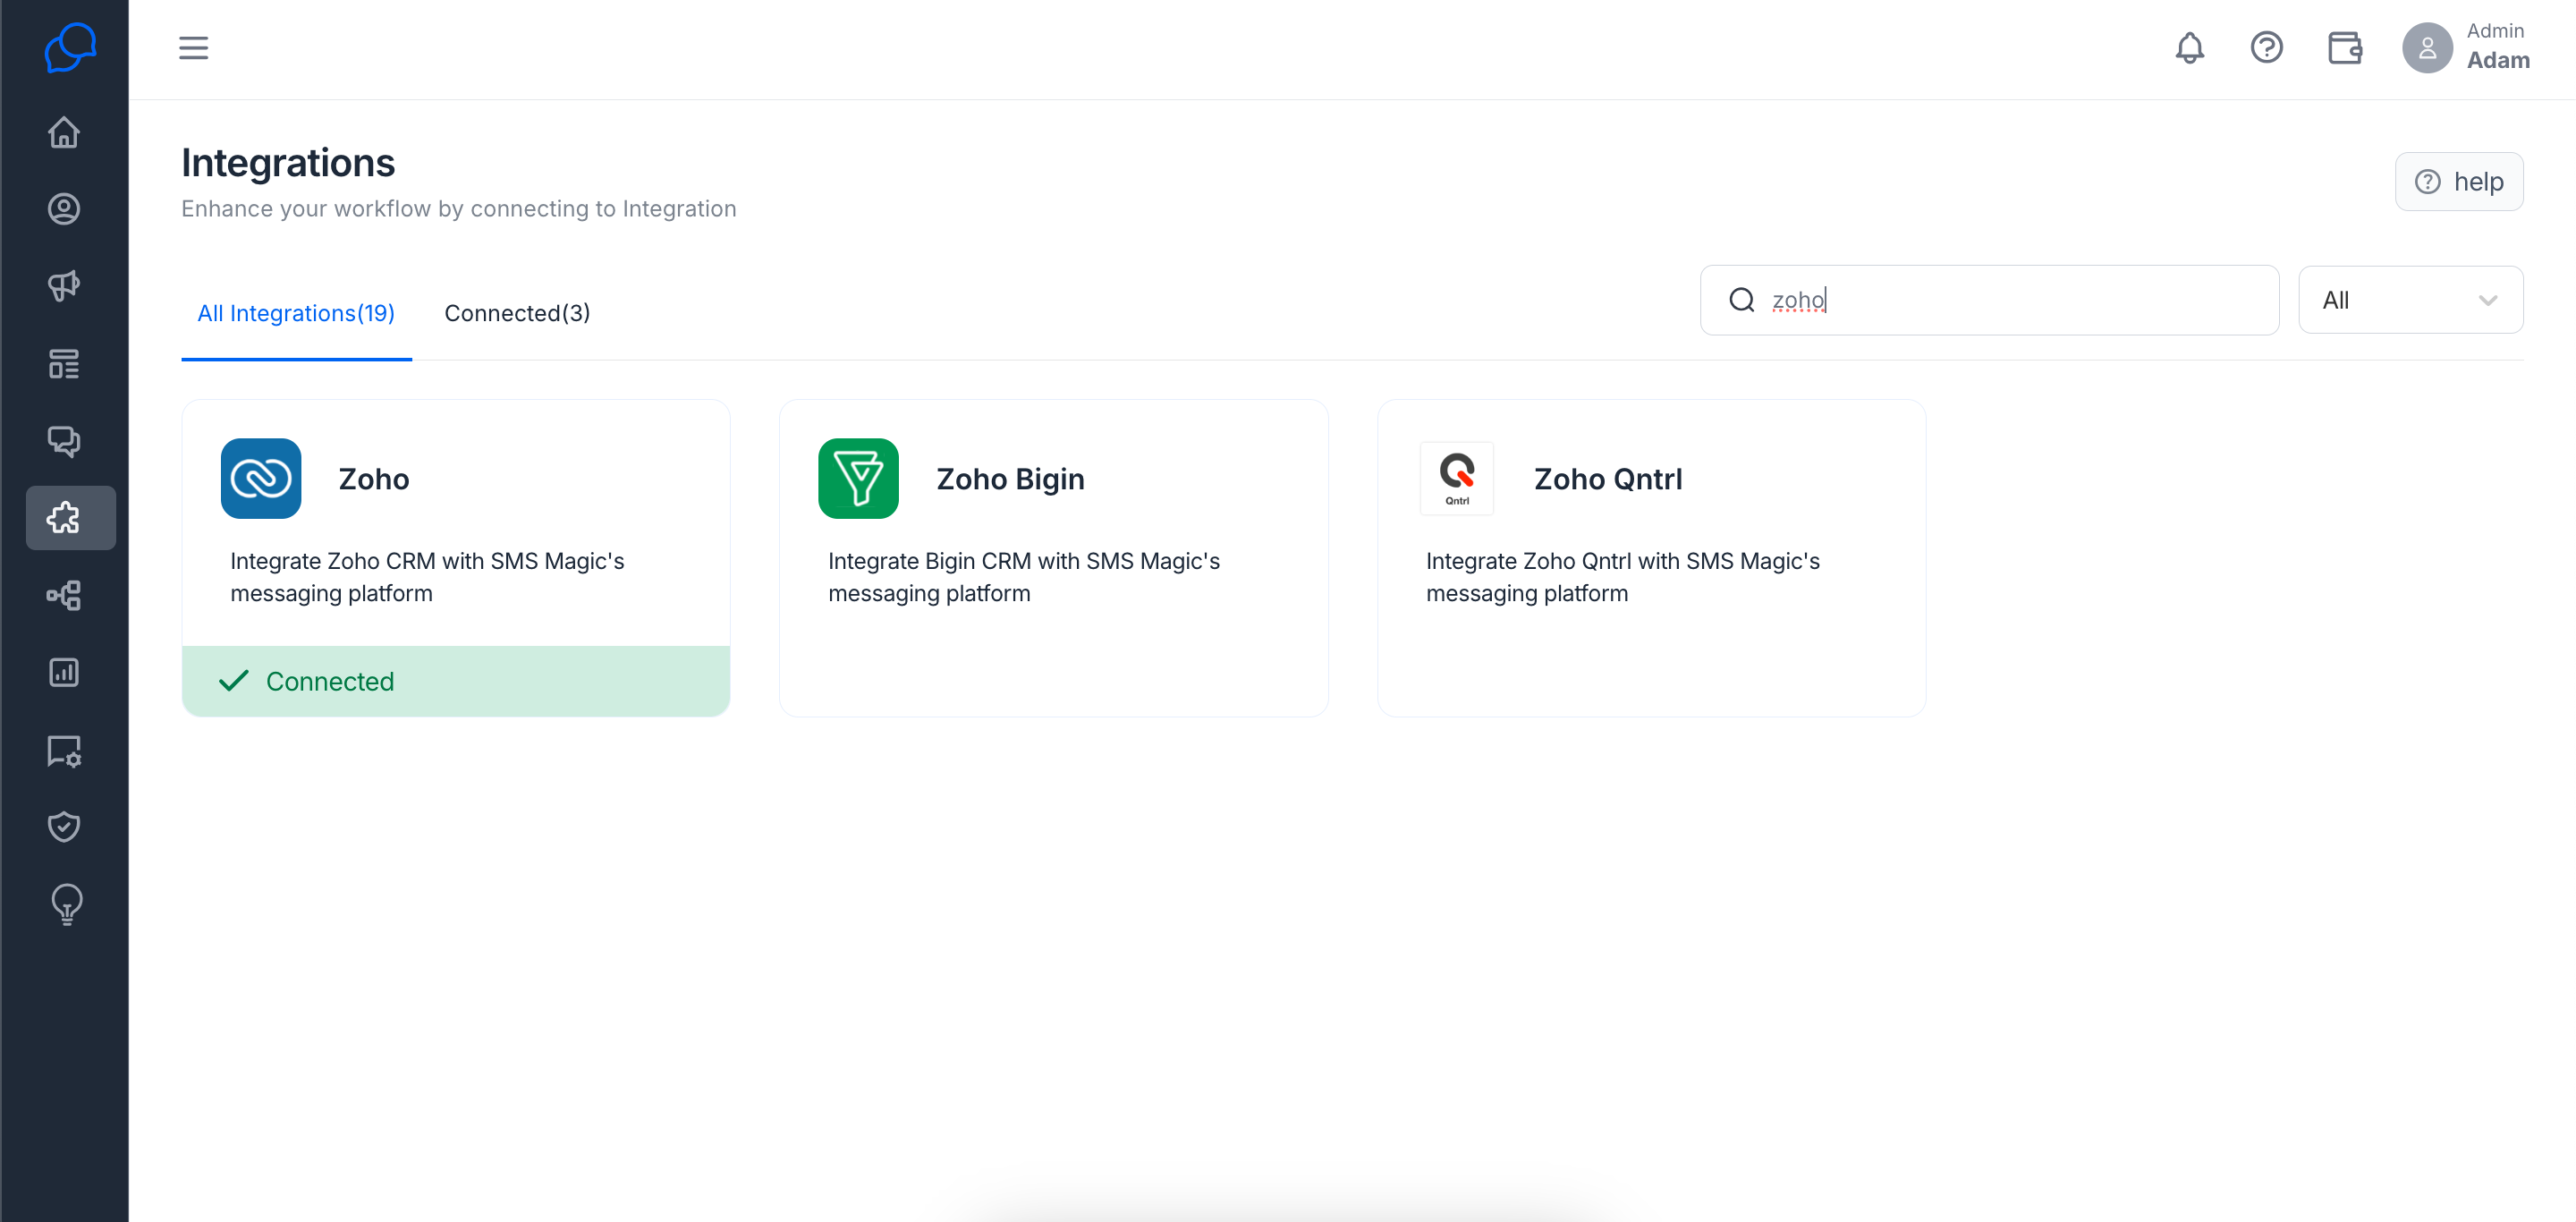Open the reports bar chart icon
Viewport: 2576px width, 1222px height.
(64, 672)
